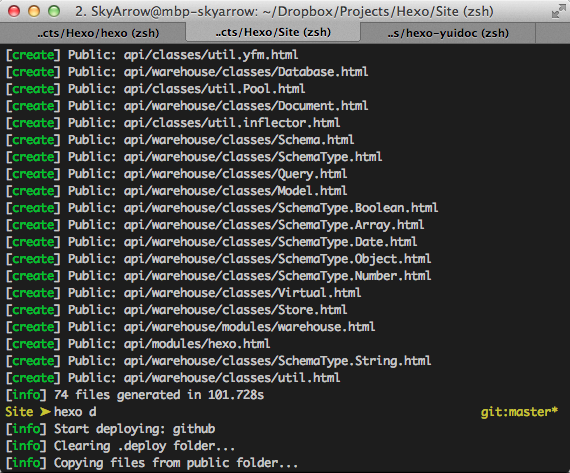Click the 'Clearing .deploy folder...' line
Viewport: 570px width, 473px height.
coord(120,446)
